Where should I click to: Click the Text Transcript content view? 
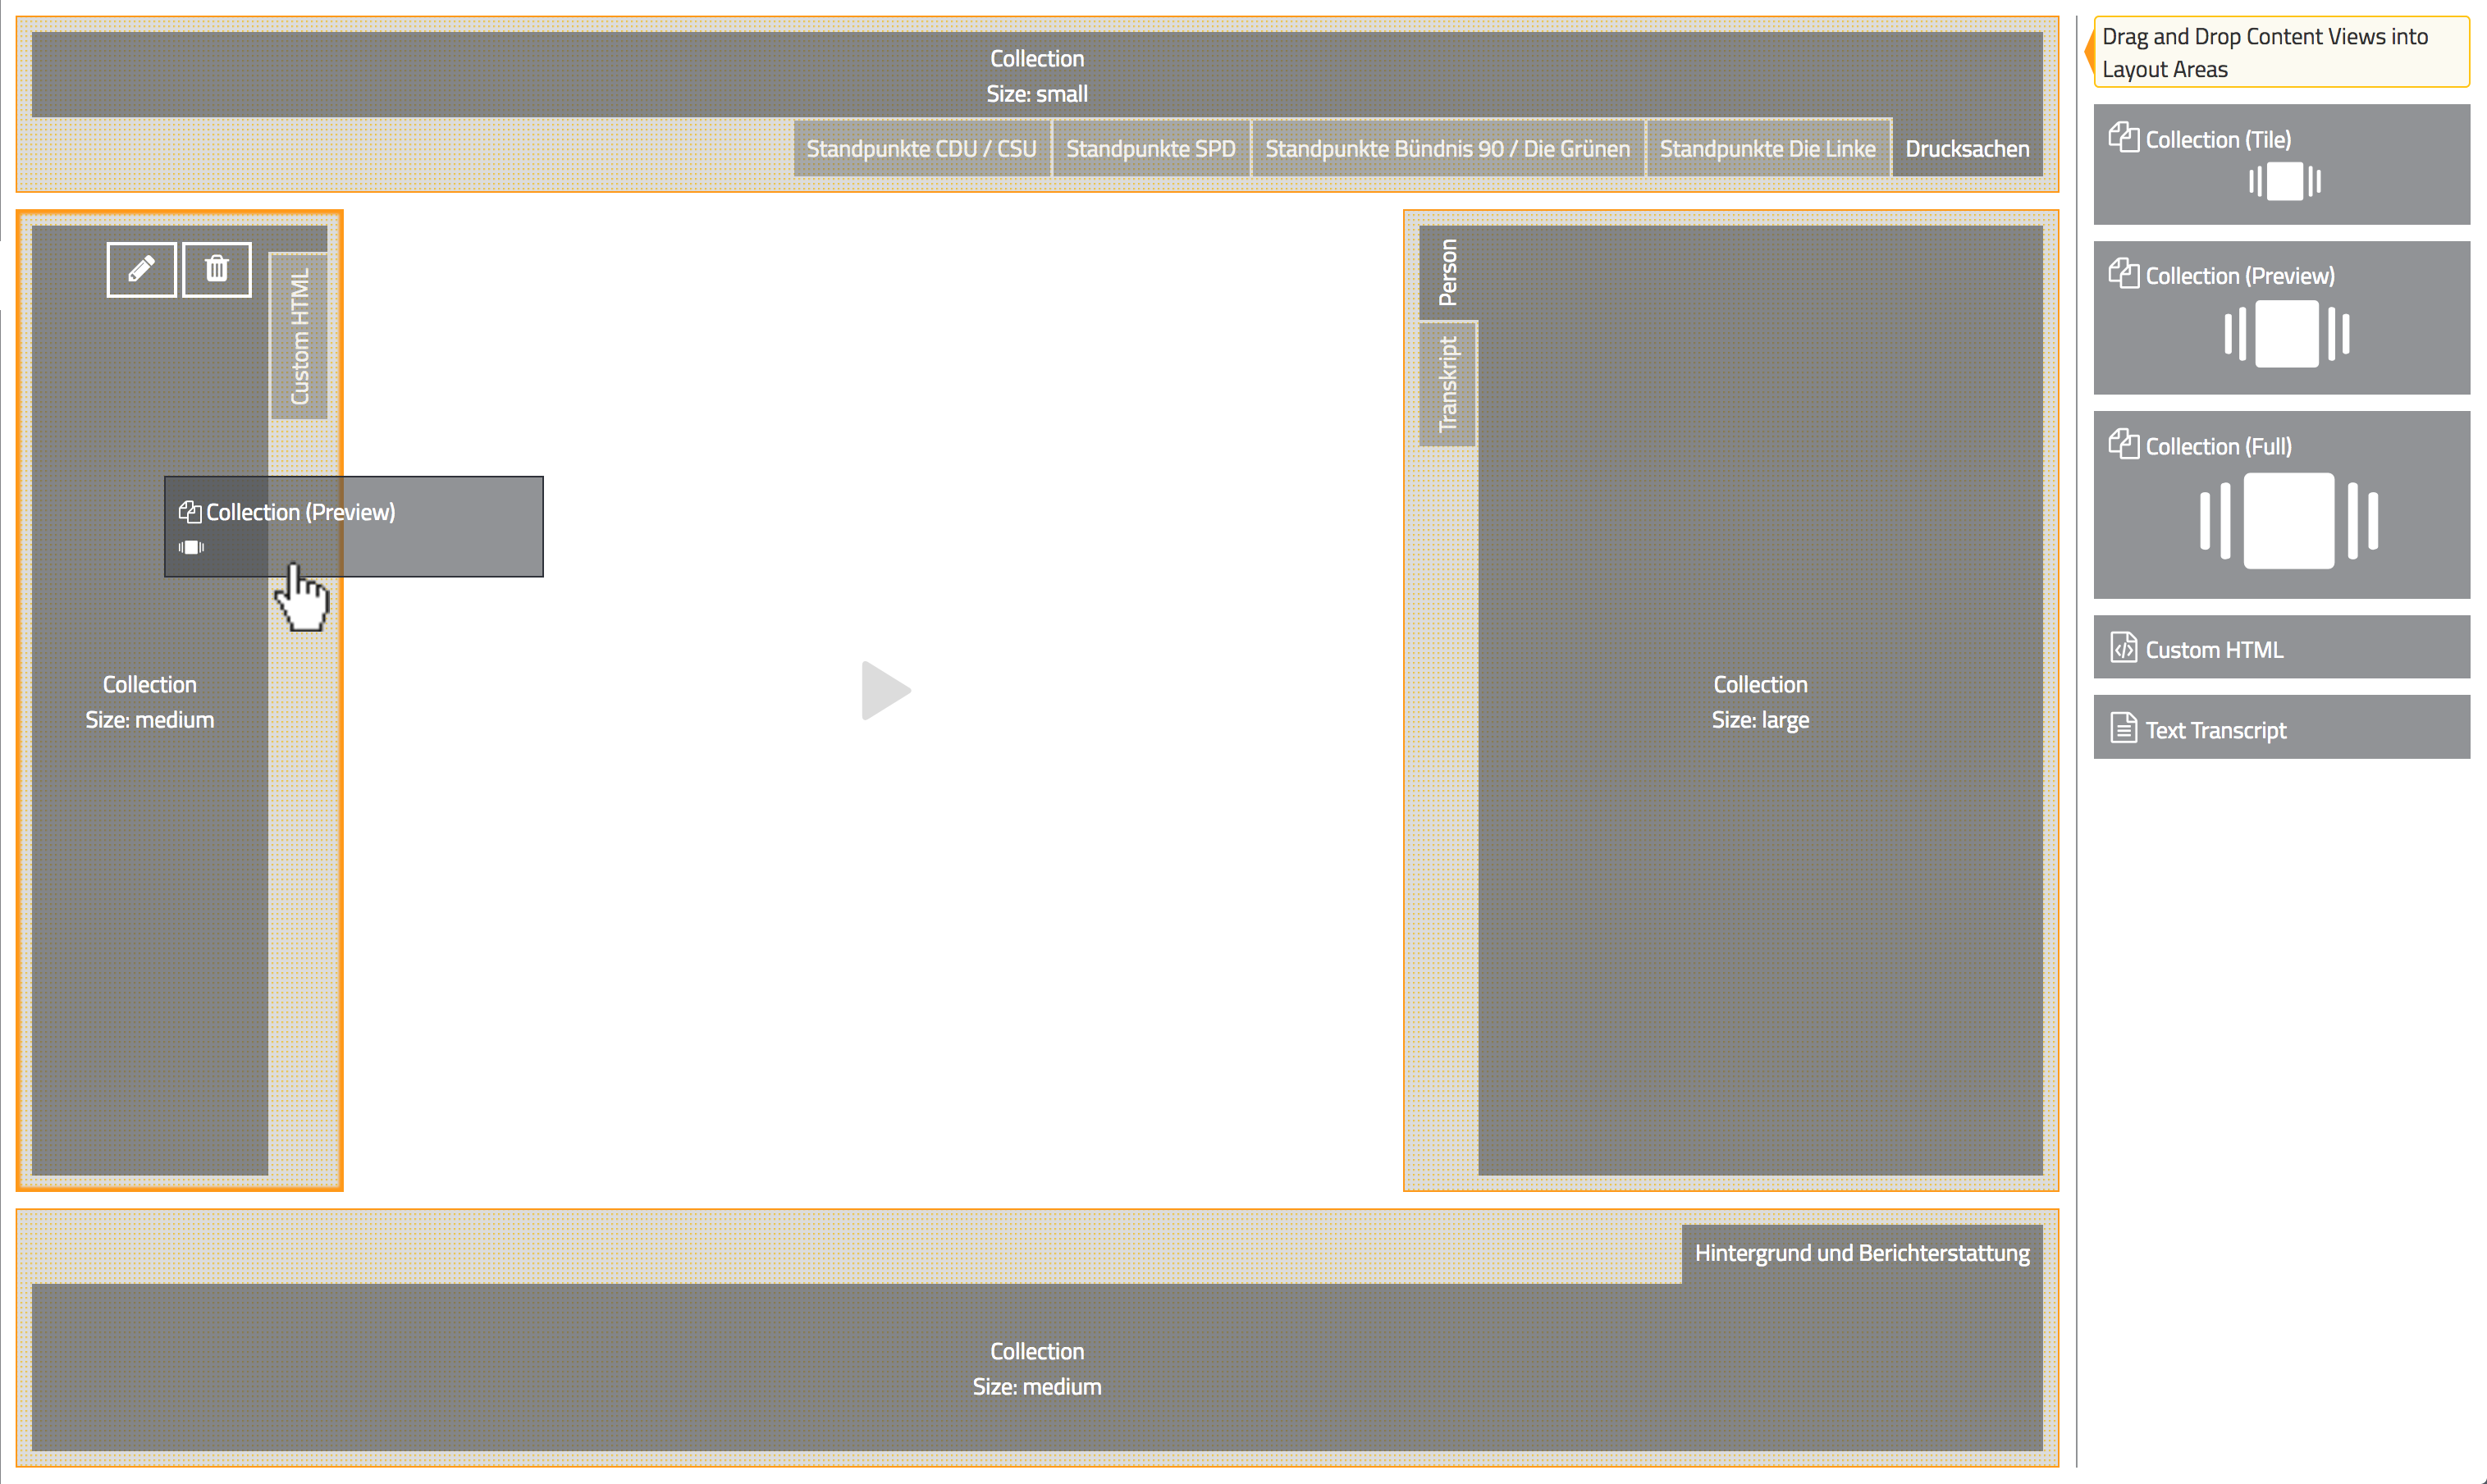(2281, 727)
